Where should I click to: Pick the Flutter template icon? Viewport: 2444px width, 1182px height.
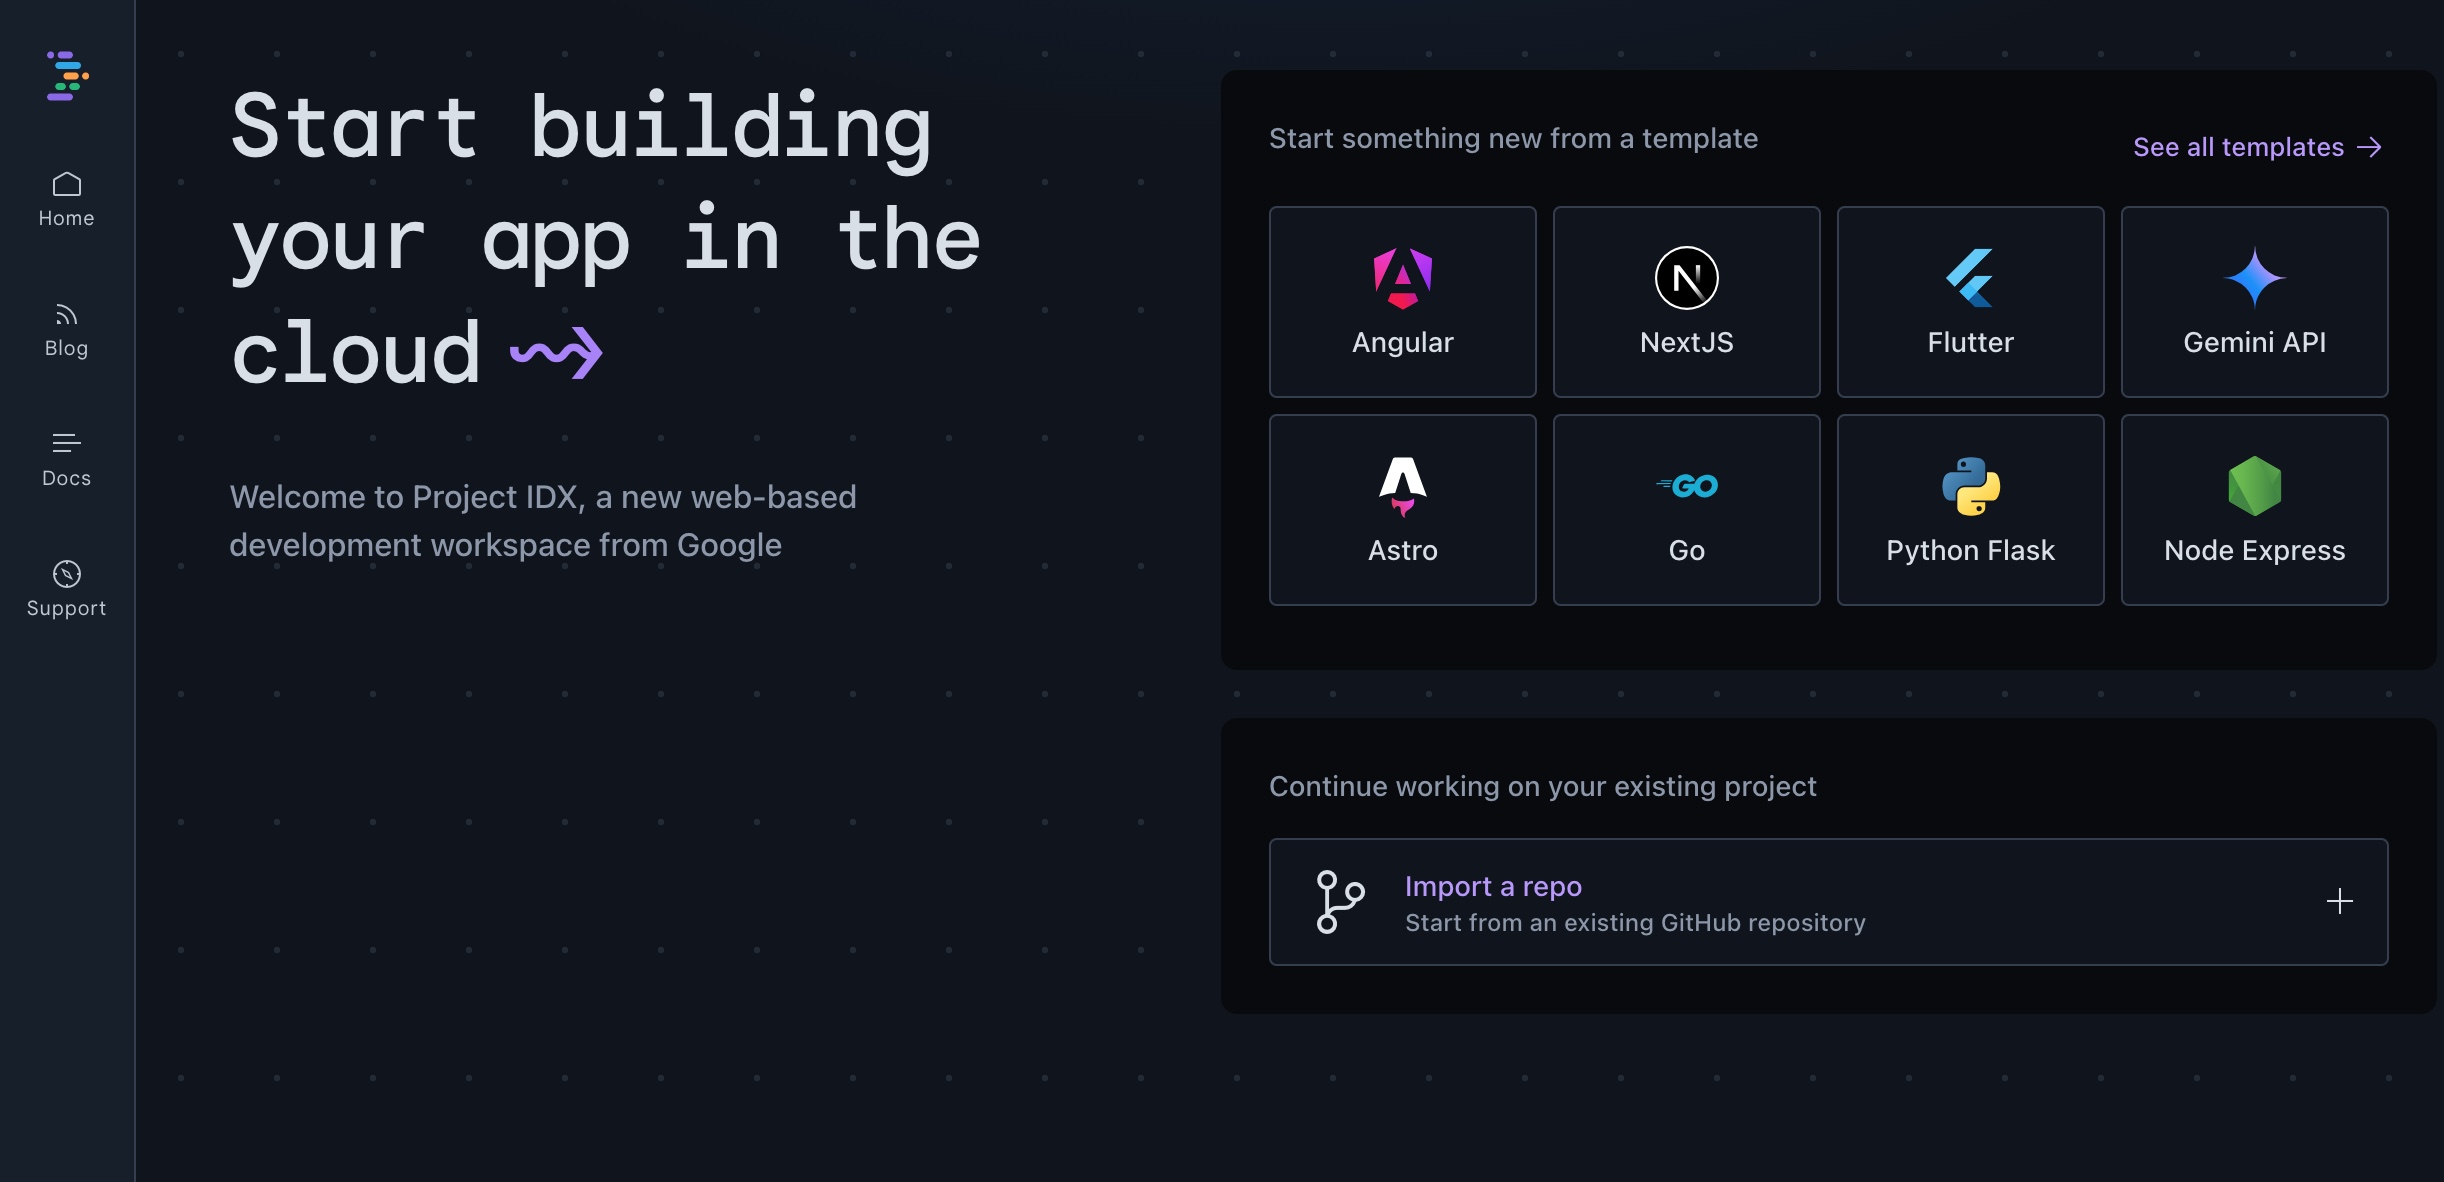(1969, 279)
